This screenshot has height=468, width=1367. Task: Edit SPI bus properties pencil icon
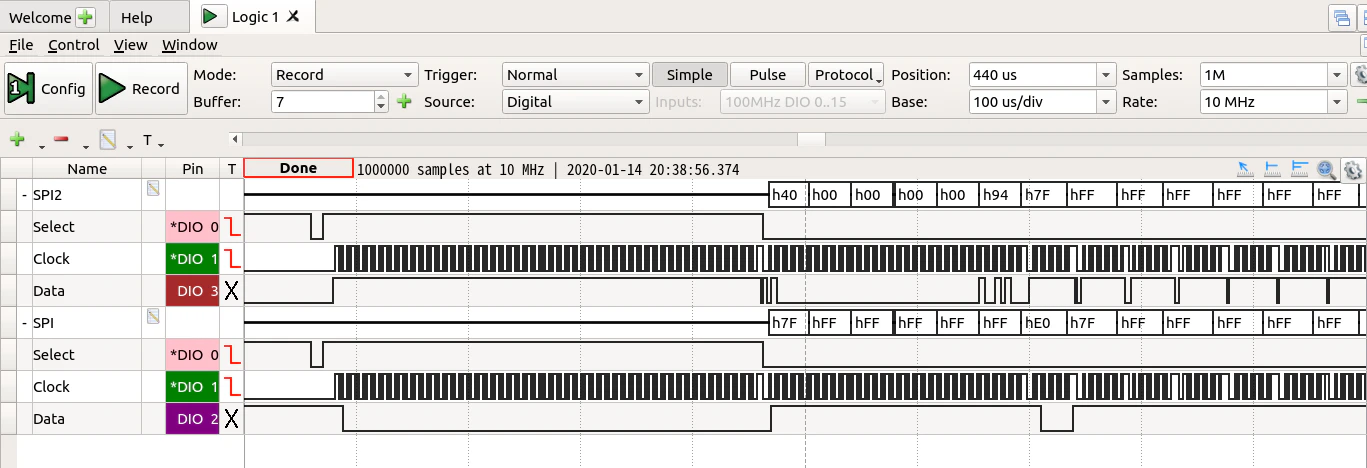(153, 316)
